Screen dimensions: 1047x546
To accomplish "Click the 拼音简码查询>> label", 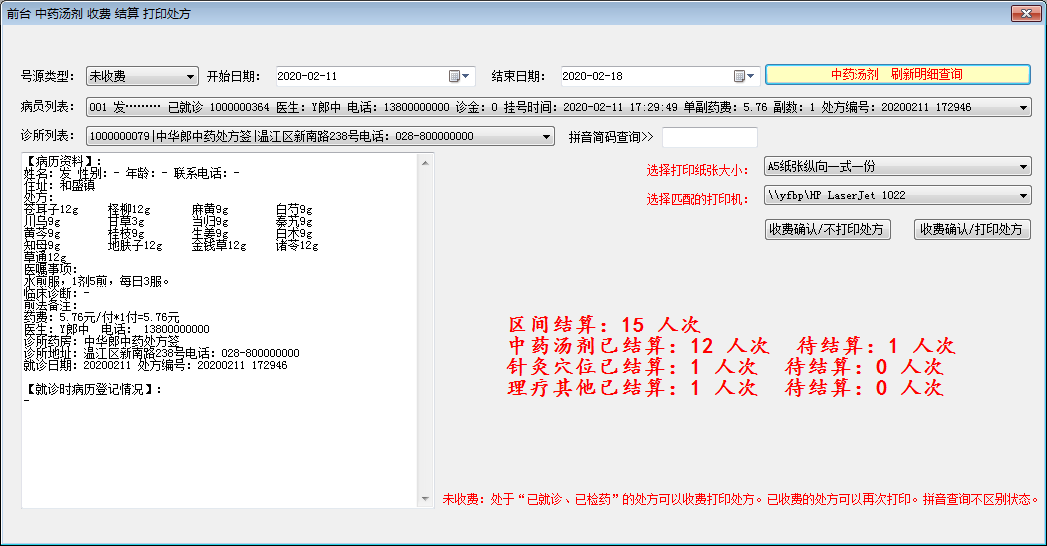I will 610,137.
